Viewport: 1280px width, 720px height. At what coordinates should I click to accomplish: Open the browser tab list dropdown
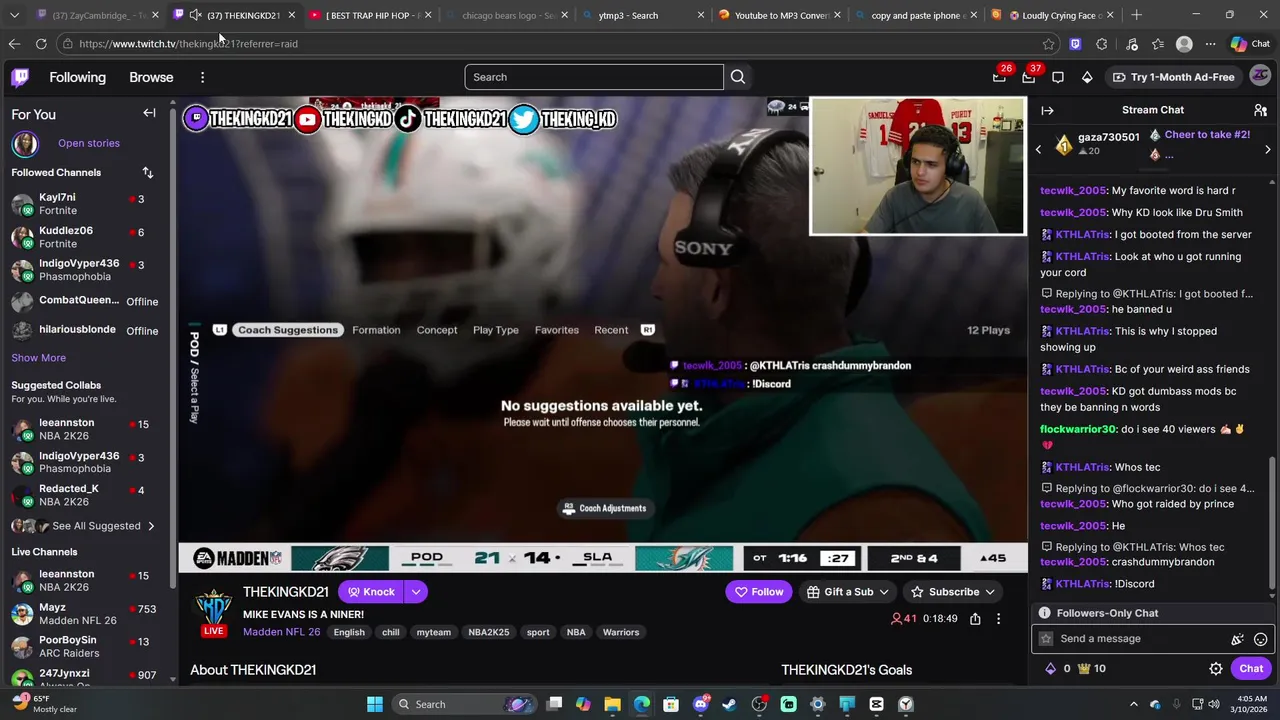14,15
